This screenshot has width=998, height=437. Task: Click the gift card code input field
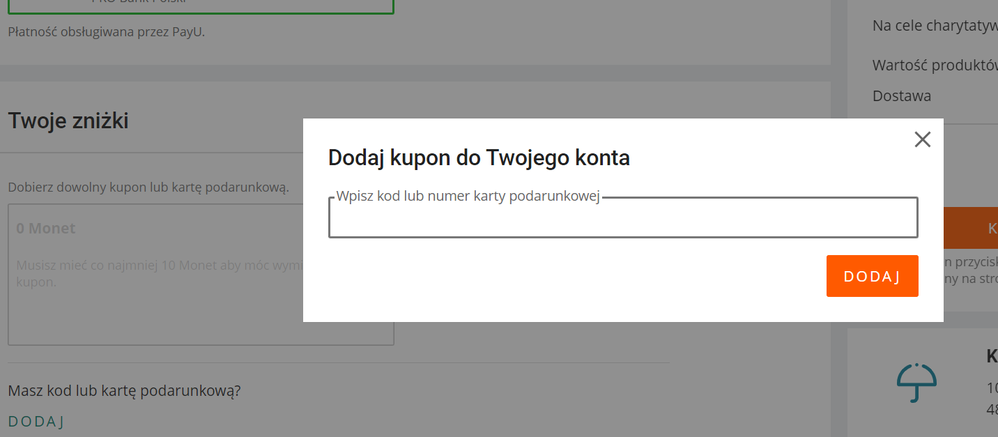point(622,218)
